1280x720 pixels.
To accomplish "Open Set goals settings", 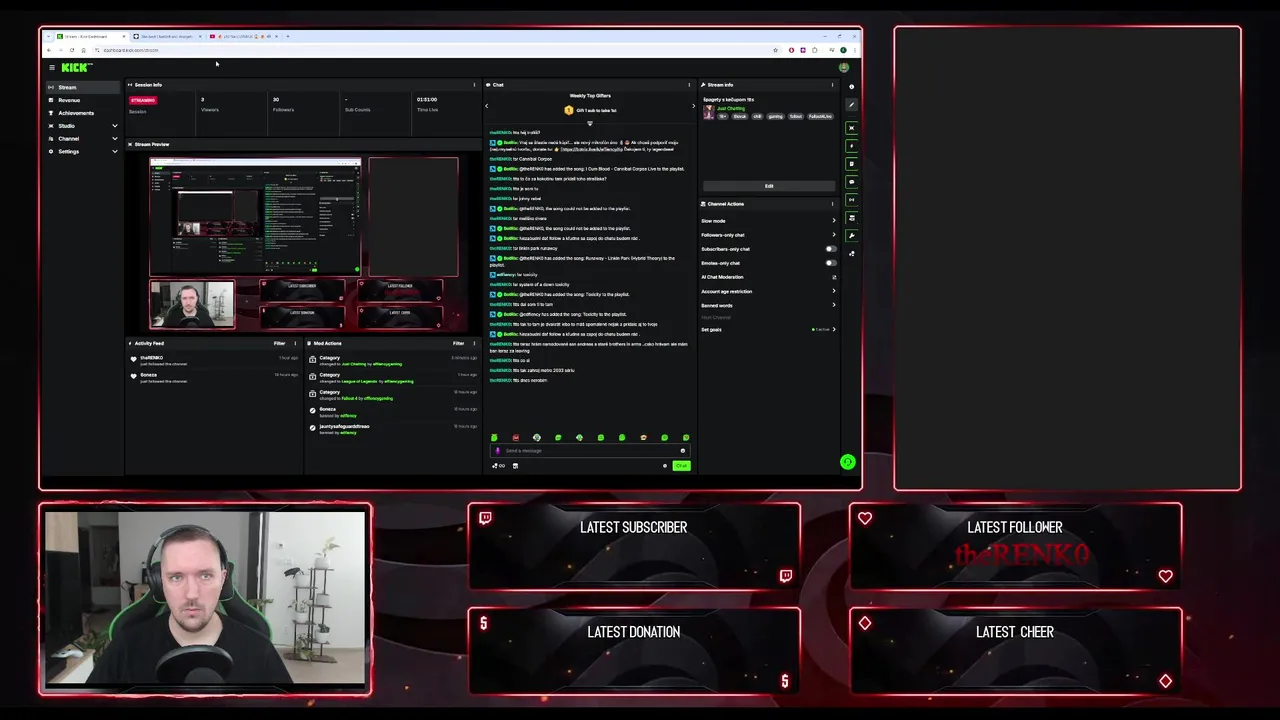I will [769, 329].
